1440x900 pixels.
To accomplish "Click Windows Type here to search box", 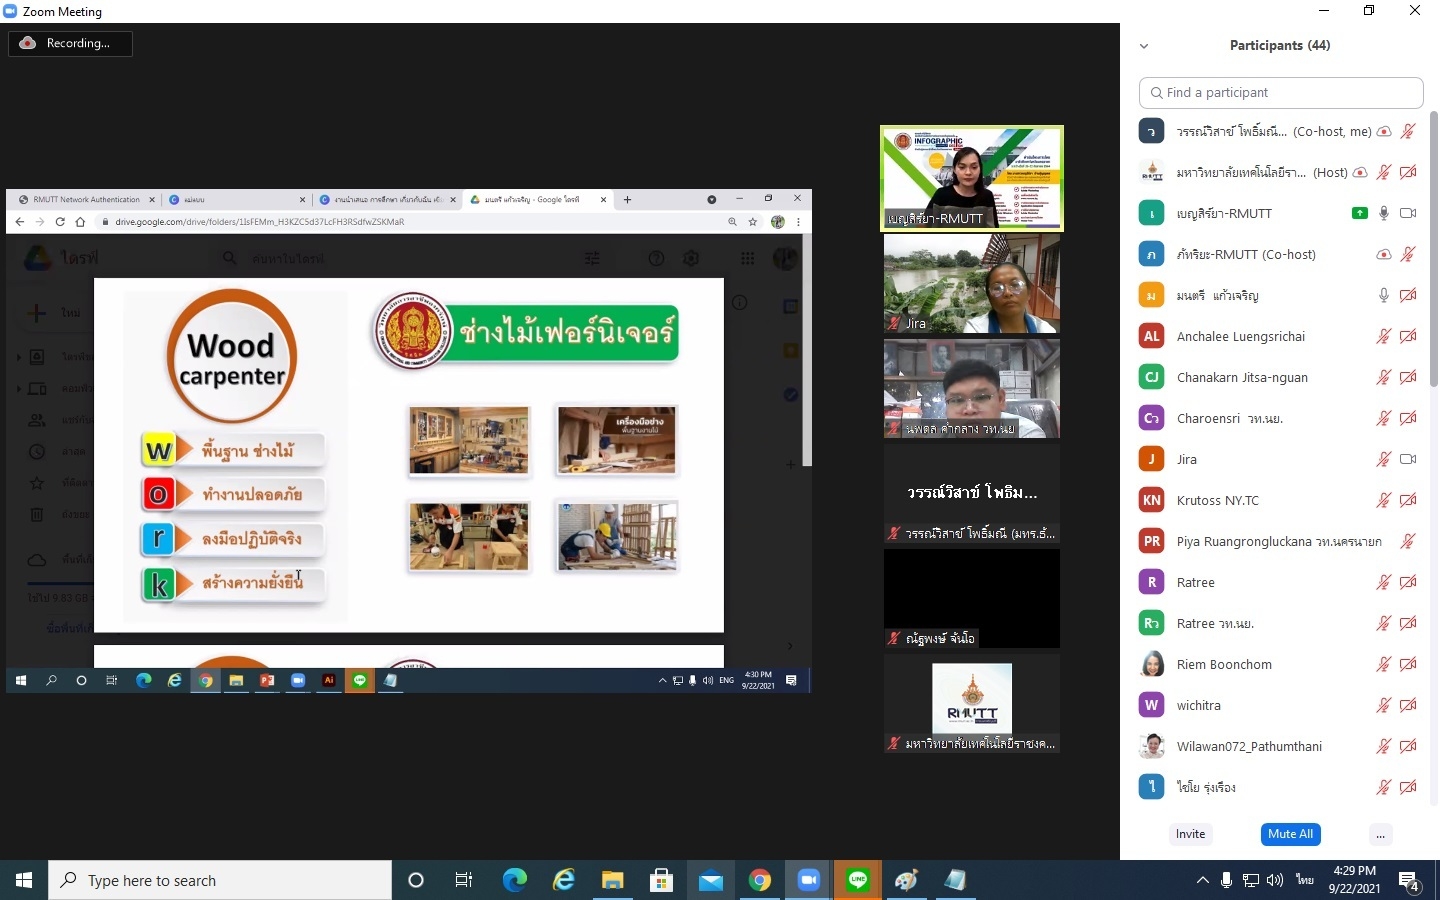I will point(220,880).
